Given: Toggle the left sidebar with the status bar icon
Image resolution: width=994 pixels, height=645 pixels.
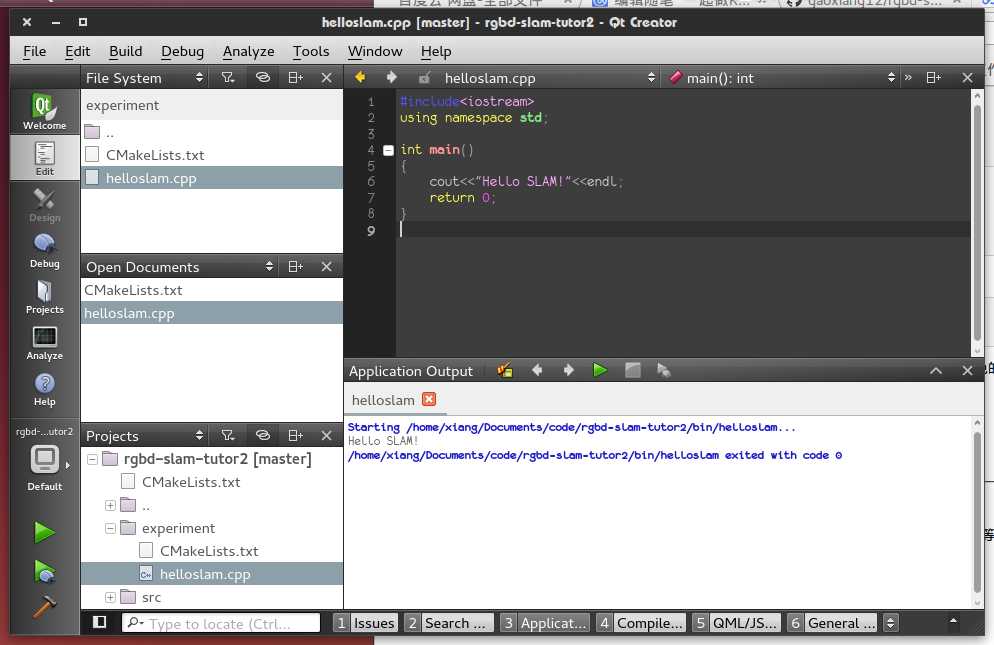Looking at the screenshot, I should [x=100, y=622].
